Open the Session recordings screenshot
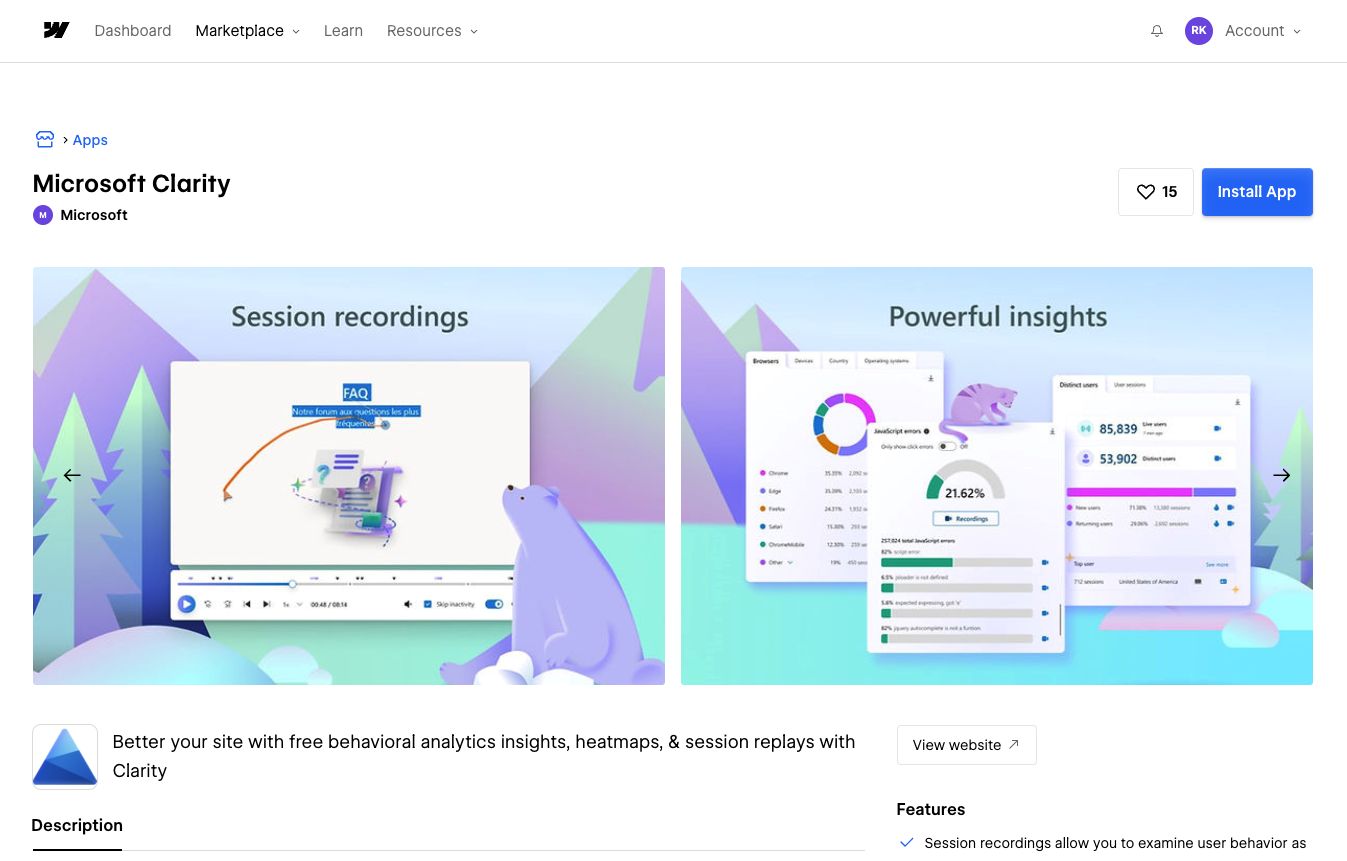 (x=349, y=476)
